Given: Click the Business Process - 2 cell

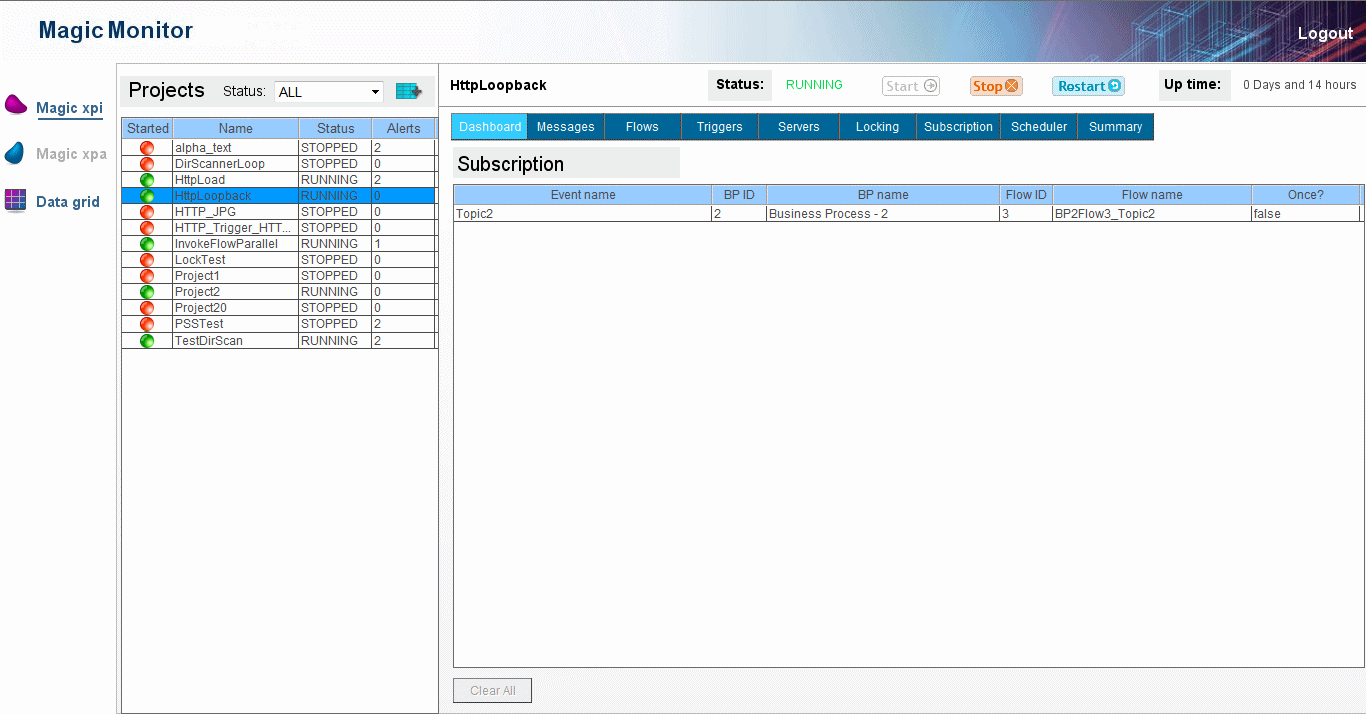Looking at the screenshot, I should coord(883,214).
